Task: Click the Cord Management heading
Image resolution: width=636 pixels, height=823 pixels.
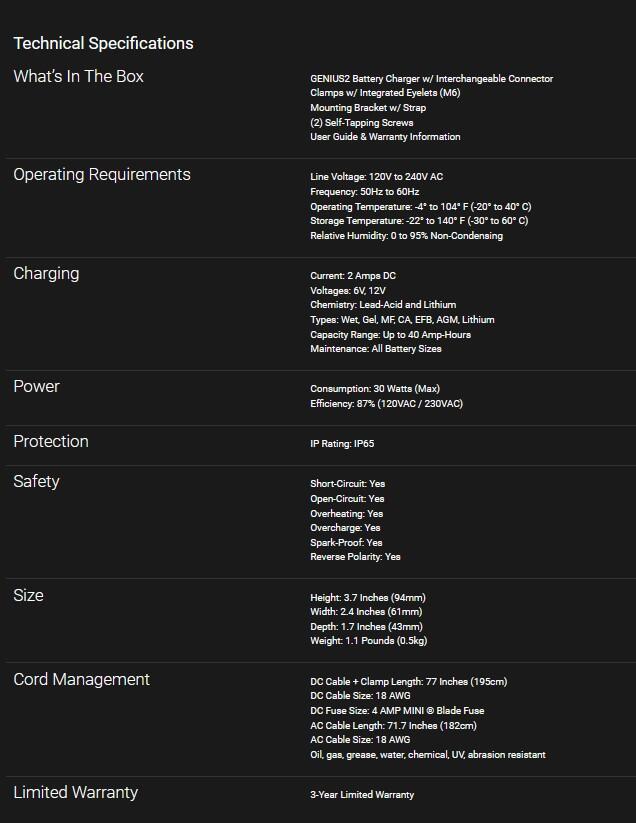Action: coord(81,680)
